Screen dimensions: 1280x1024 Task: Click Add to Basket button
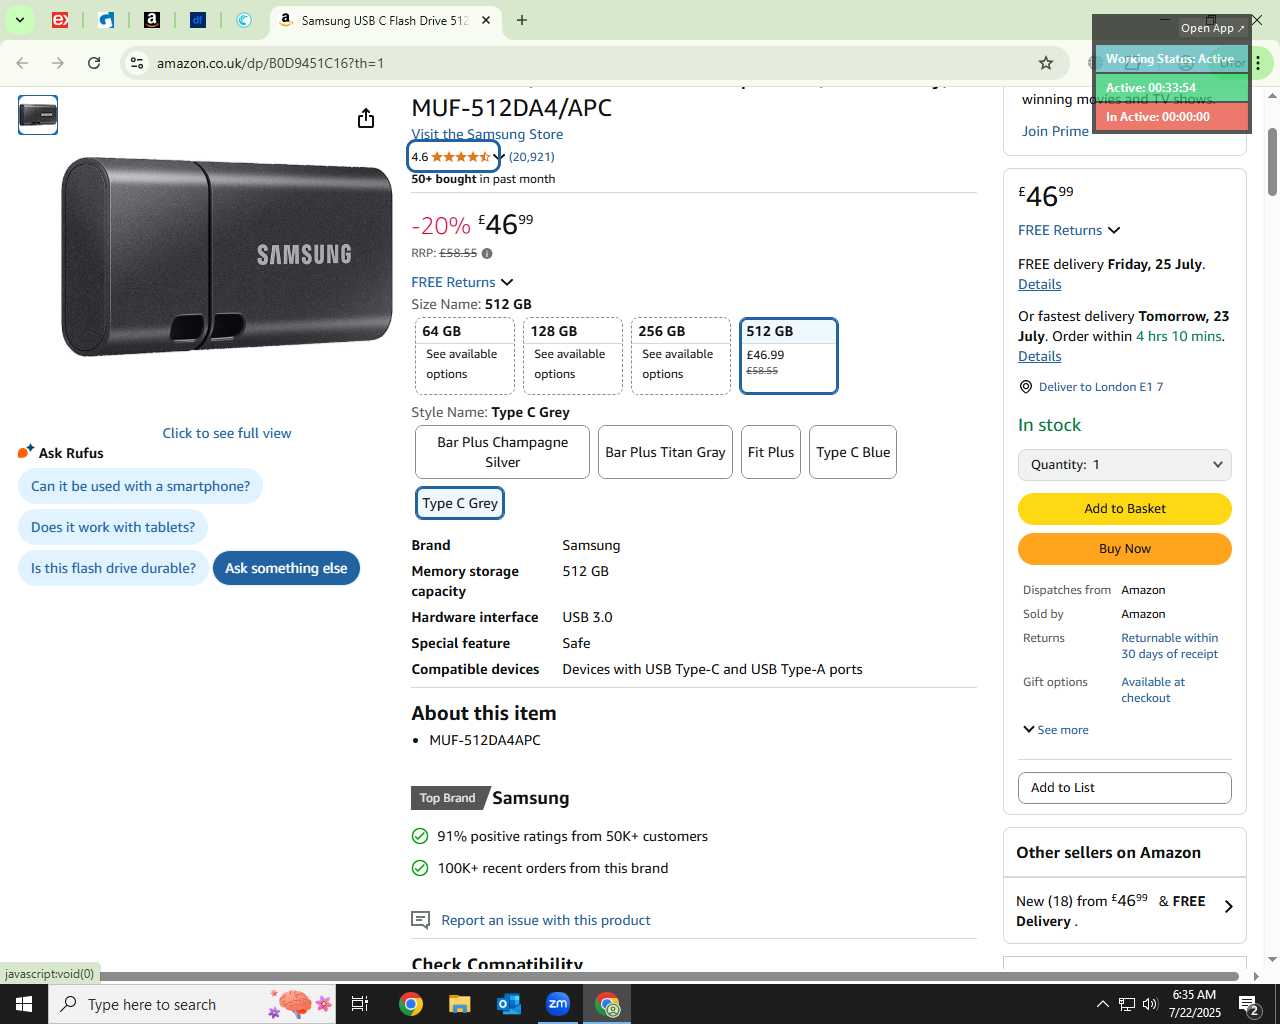[1124, 509]
